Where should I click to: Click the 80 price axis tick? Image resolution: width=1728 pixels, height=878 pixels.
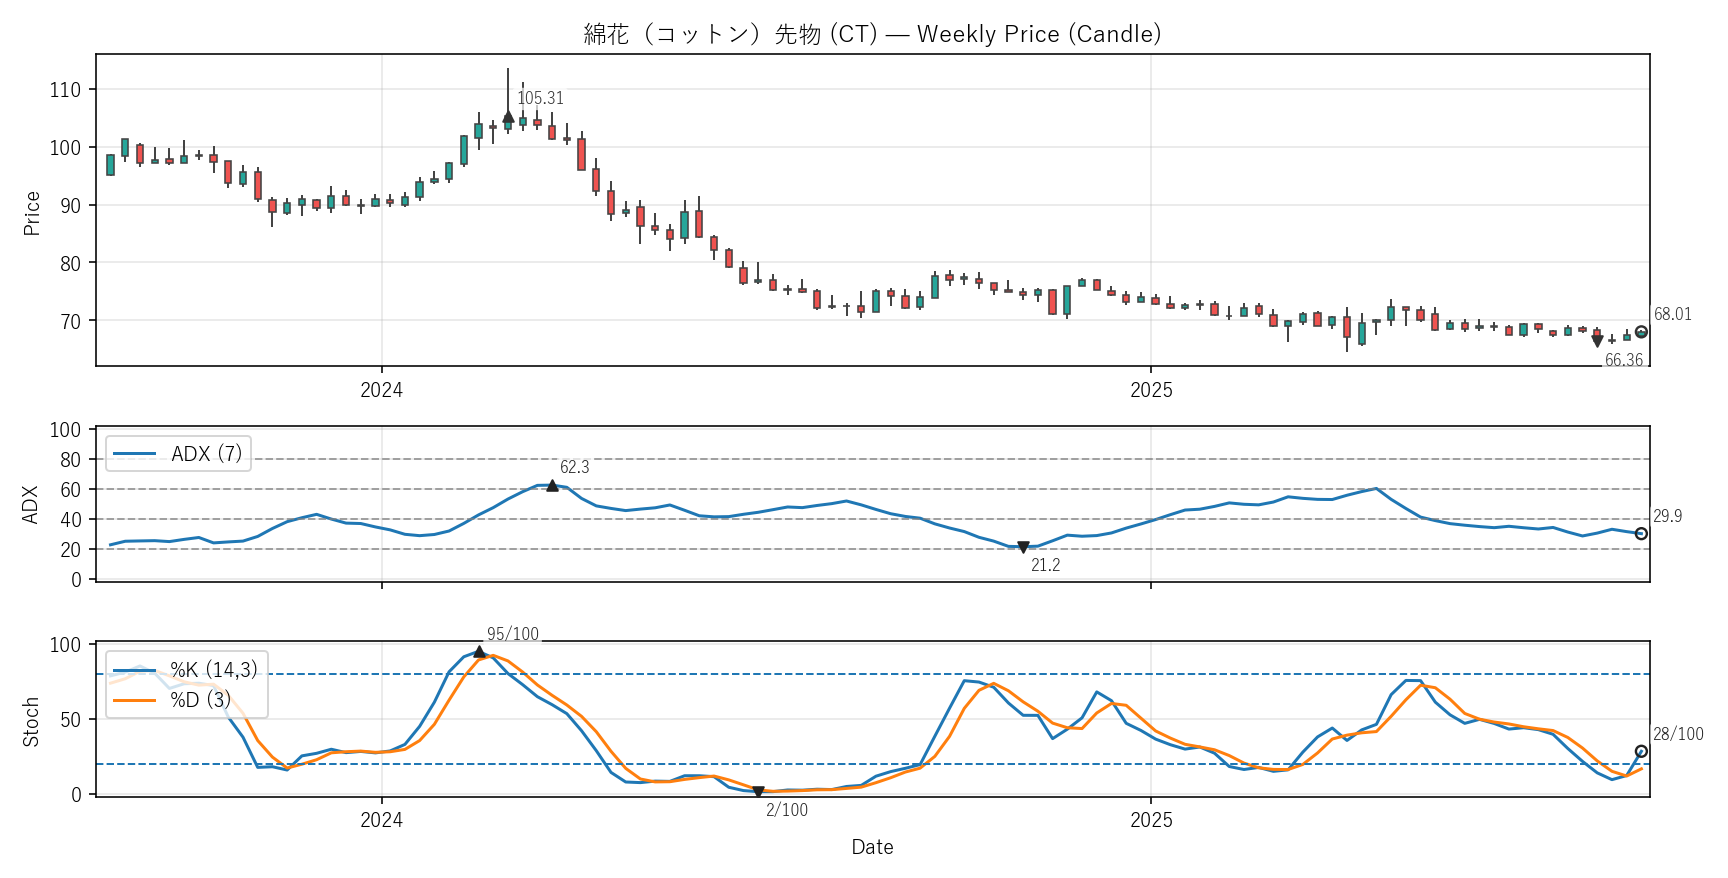point(70,264)
